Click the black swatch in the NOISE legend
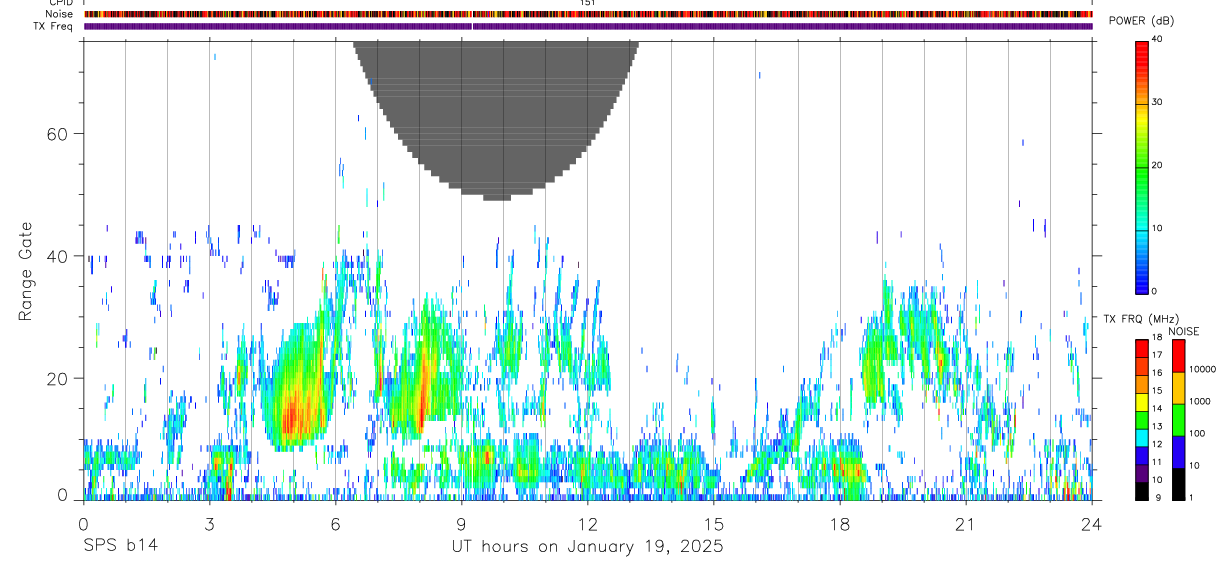 click(1178, 484)
